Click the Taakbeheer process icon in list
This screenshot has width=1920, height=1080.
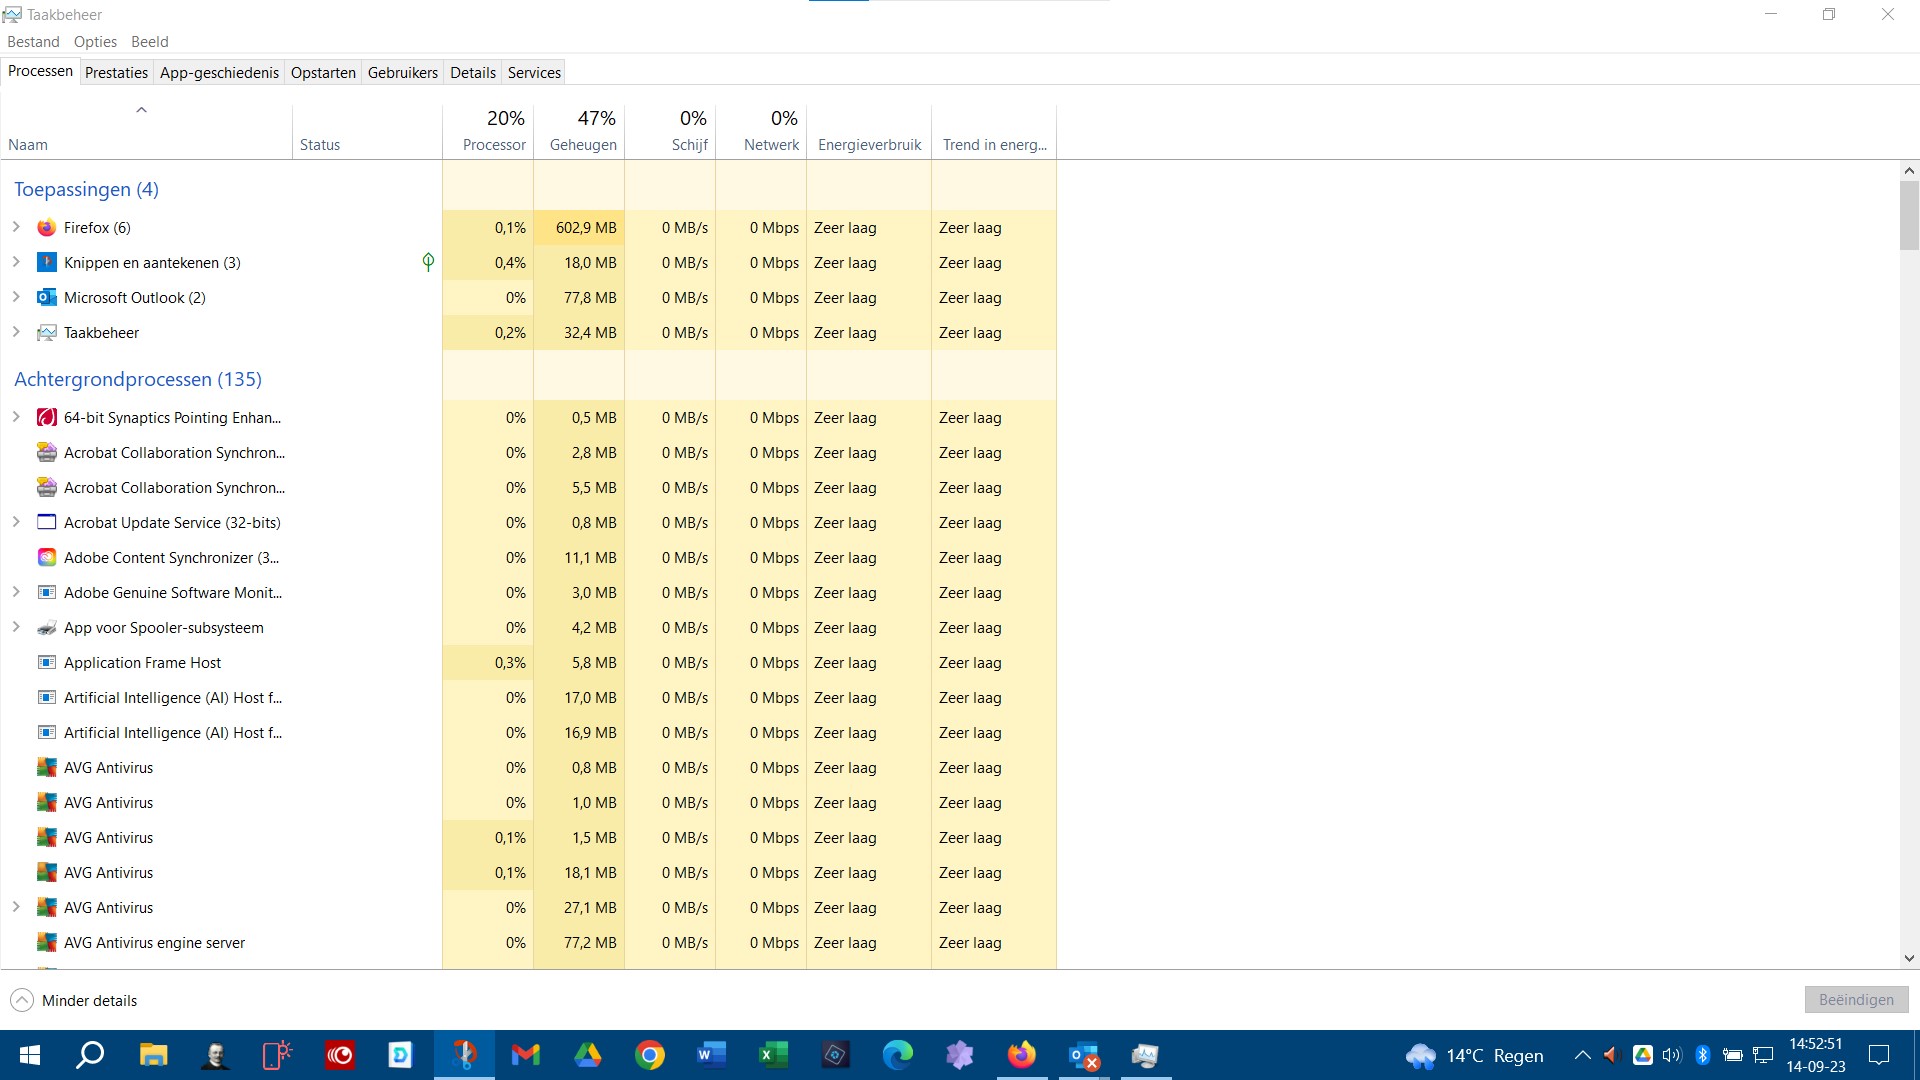pyautogui.click(x=46, y=333)
